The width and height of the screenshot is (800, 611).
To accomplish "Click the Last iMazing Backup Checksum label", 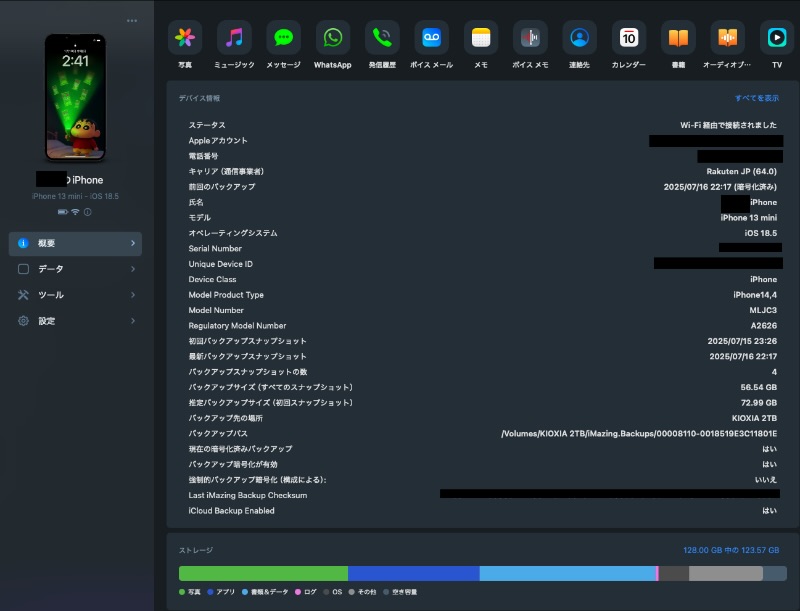I will click(247, 495).
